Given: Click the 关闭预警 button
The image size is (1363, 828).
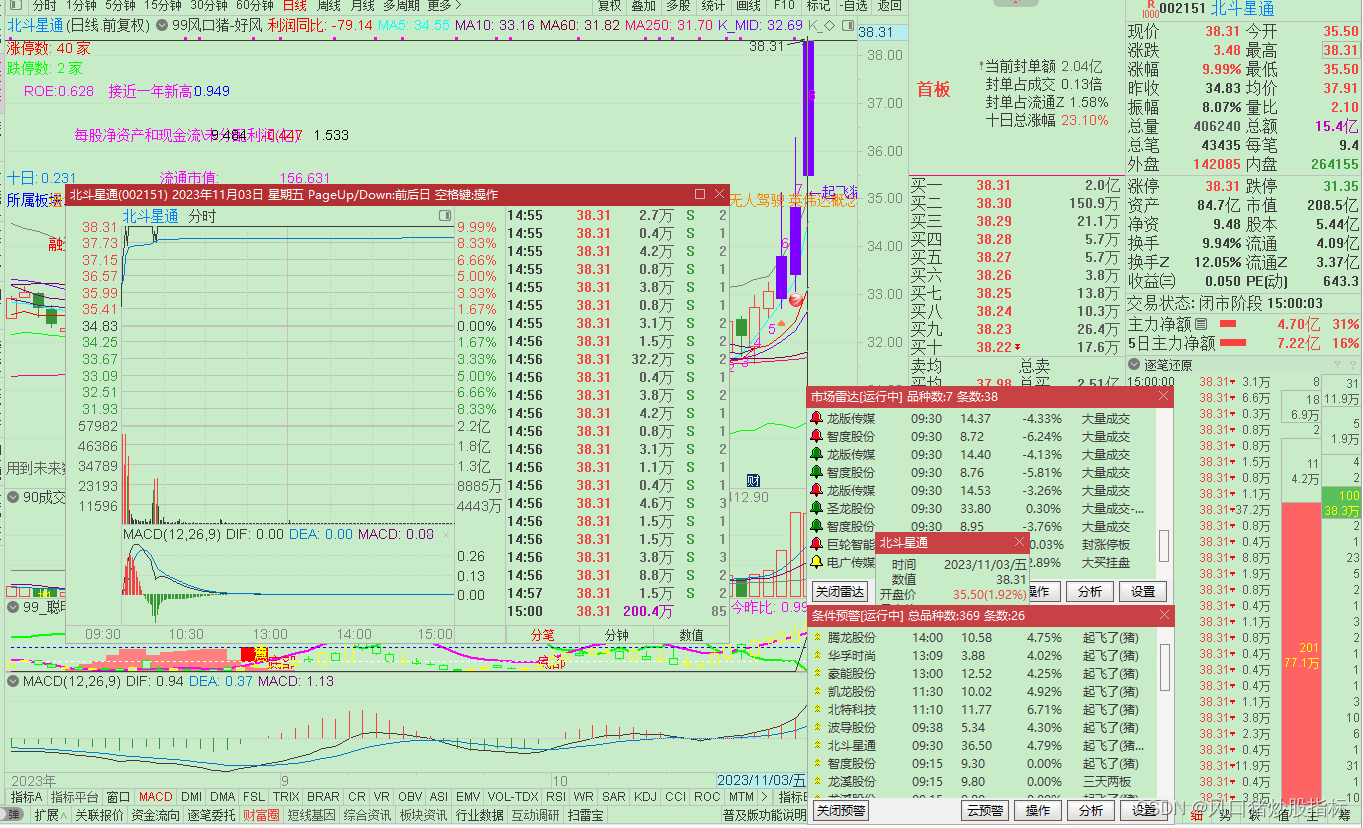Looking at the screenshot, I should 840,810.
